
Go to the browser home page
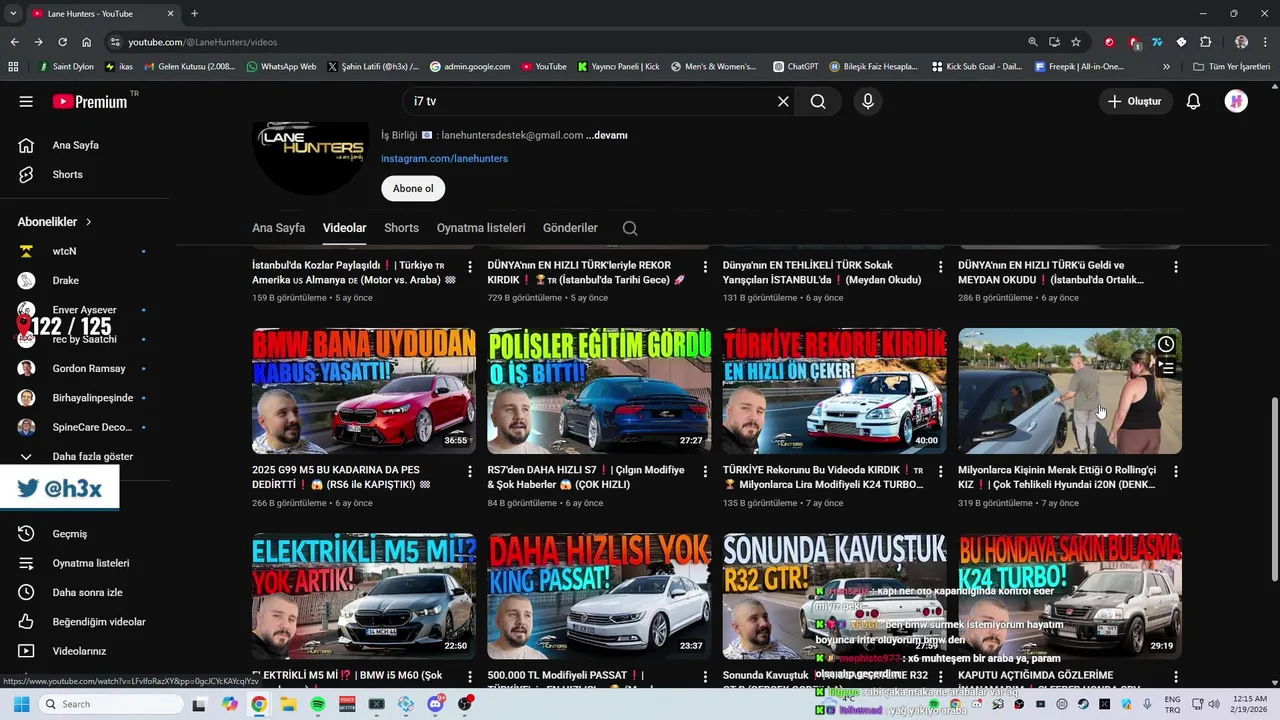pyautogui.click(x=87, y=42)
